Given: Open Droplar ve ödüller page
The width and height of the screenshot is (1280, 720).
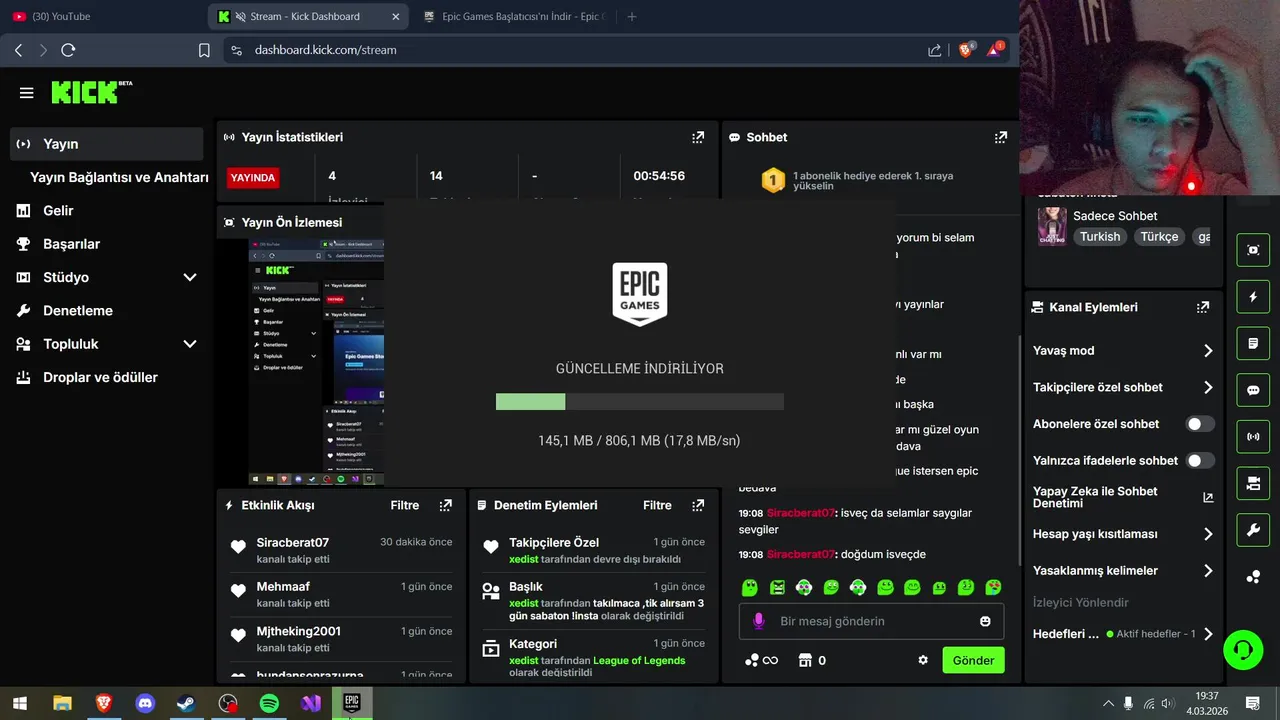Looking at the screenshot, I should 100,377.
